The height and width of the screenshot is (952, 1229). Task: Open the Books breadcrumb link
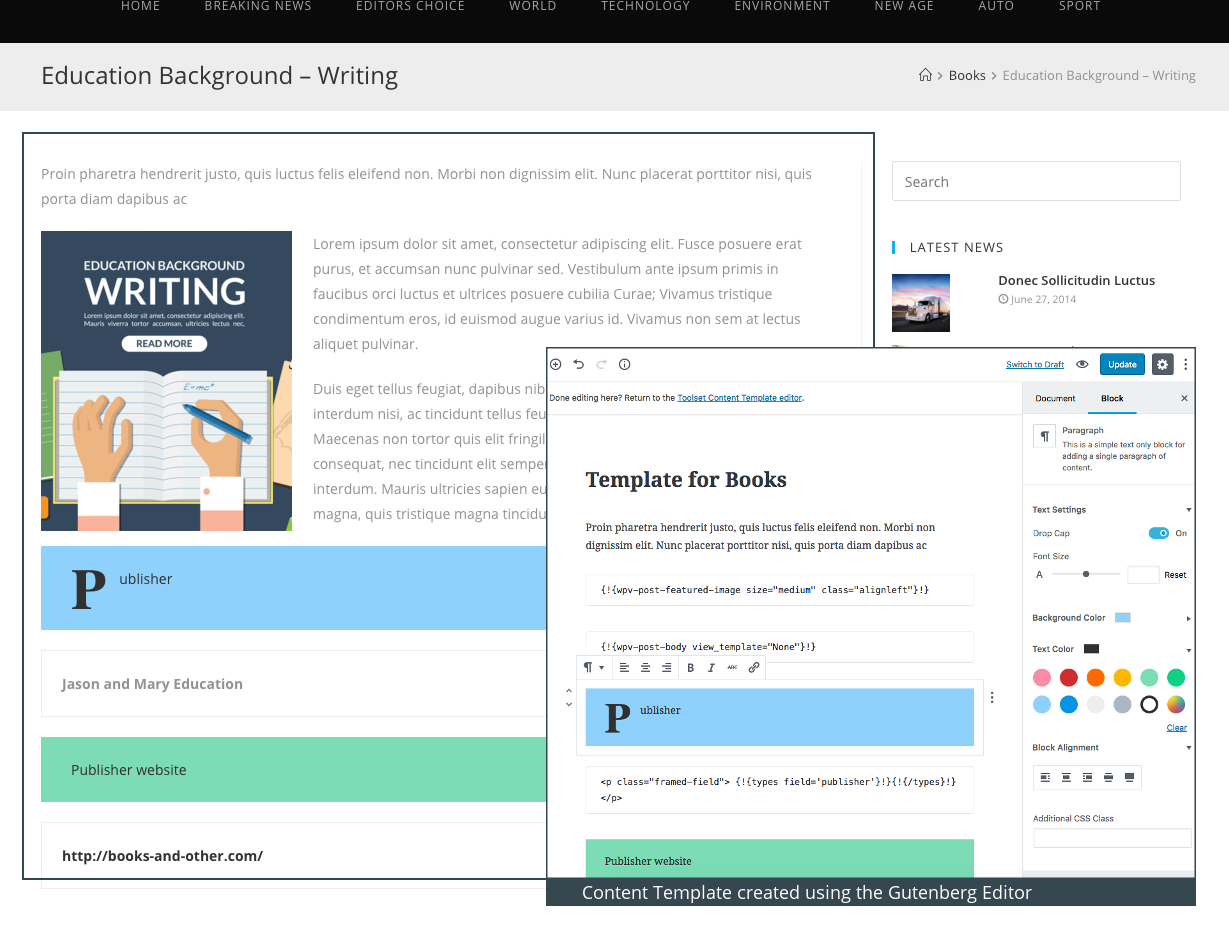click(x=967, y=75)
